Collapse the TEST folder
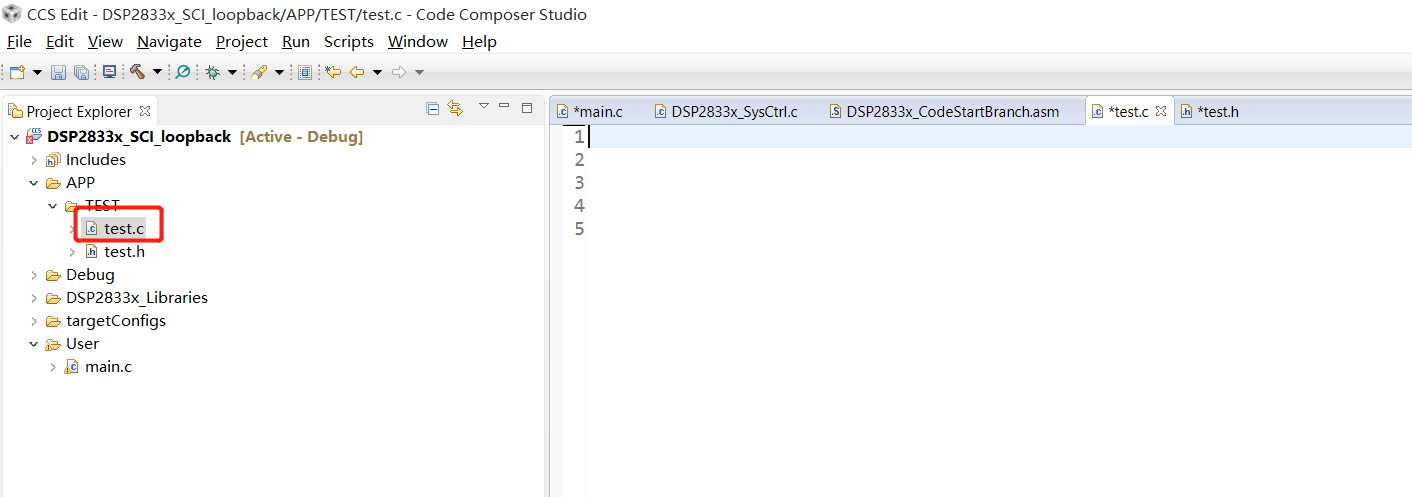The image size is (1412, 497). [52, 206]
